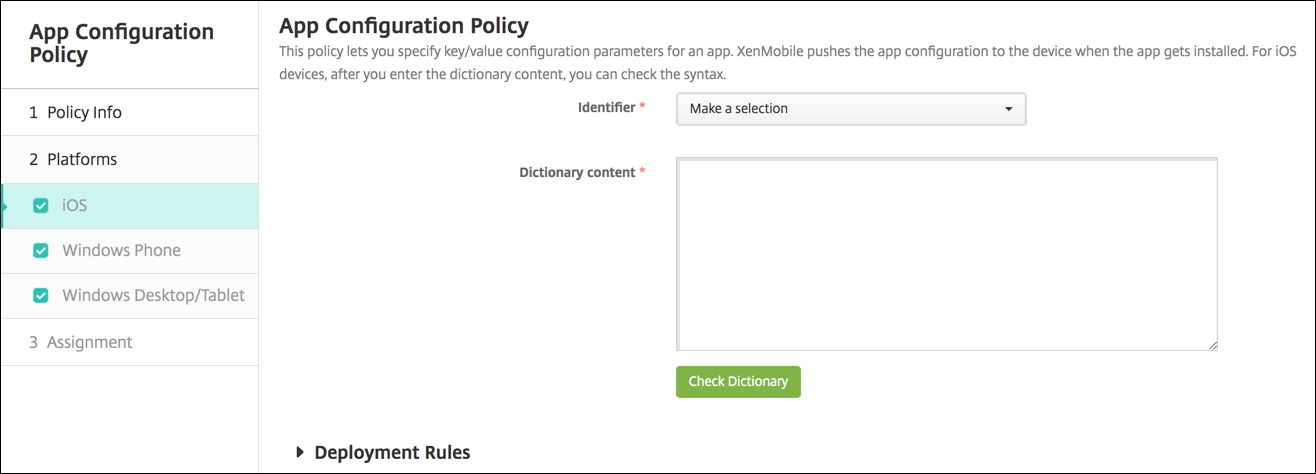Screen dimensions: 1316x474
Task: Click the Dictionary content field label
Action: 577,172
